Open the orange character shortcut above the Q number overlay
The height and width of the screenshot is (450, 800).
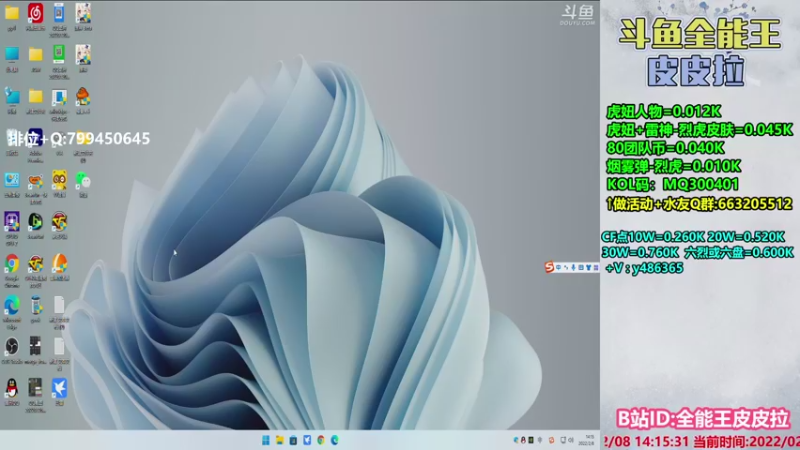point(83,96)
